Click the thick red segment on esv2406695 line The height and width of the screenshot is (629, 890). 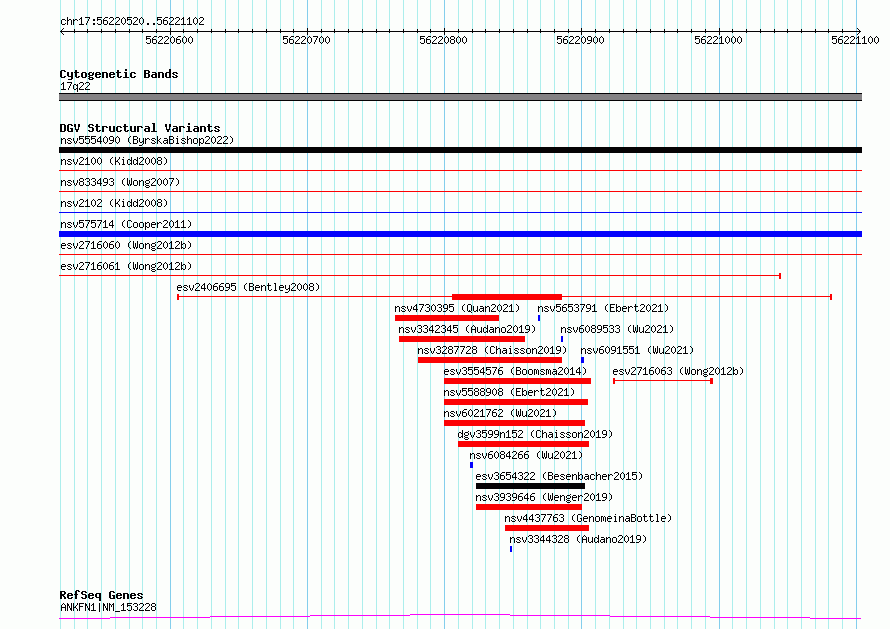pyautogui.click(x=507, y=297)
